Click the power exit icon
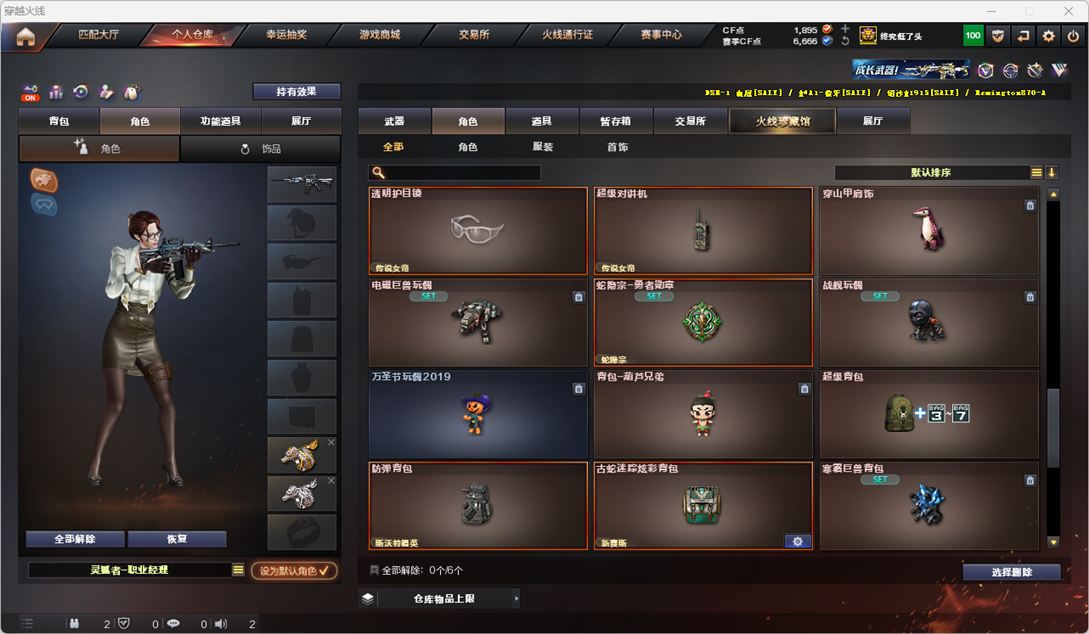Screen dimensions: 1089x634 click(1073, 35)
